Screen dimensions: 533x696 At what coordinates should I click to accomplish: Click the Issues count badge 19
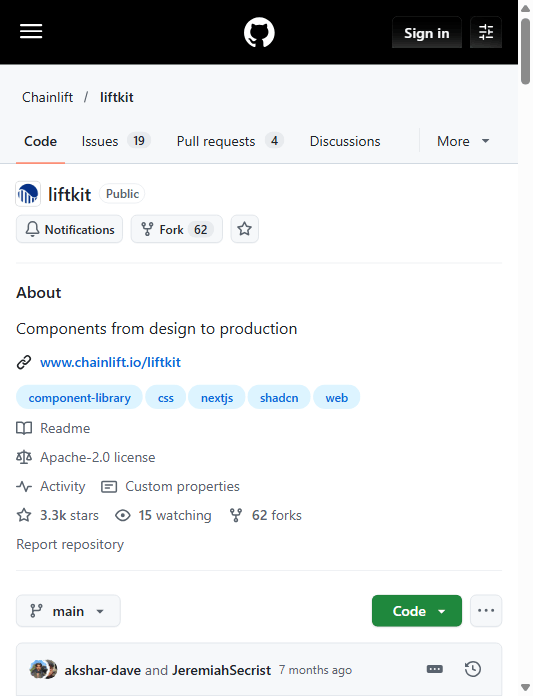[x=139, y=141]
